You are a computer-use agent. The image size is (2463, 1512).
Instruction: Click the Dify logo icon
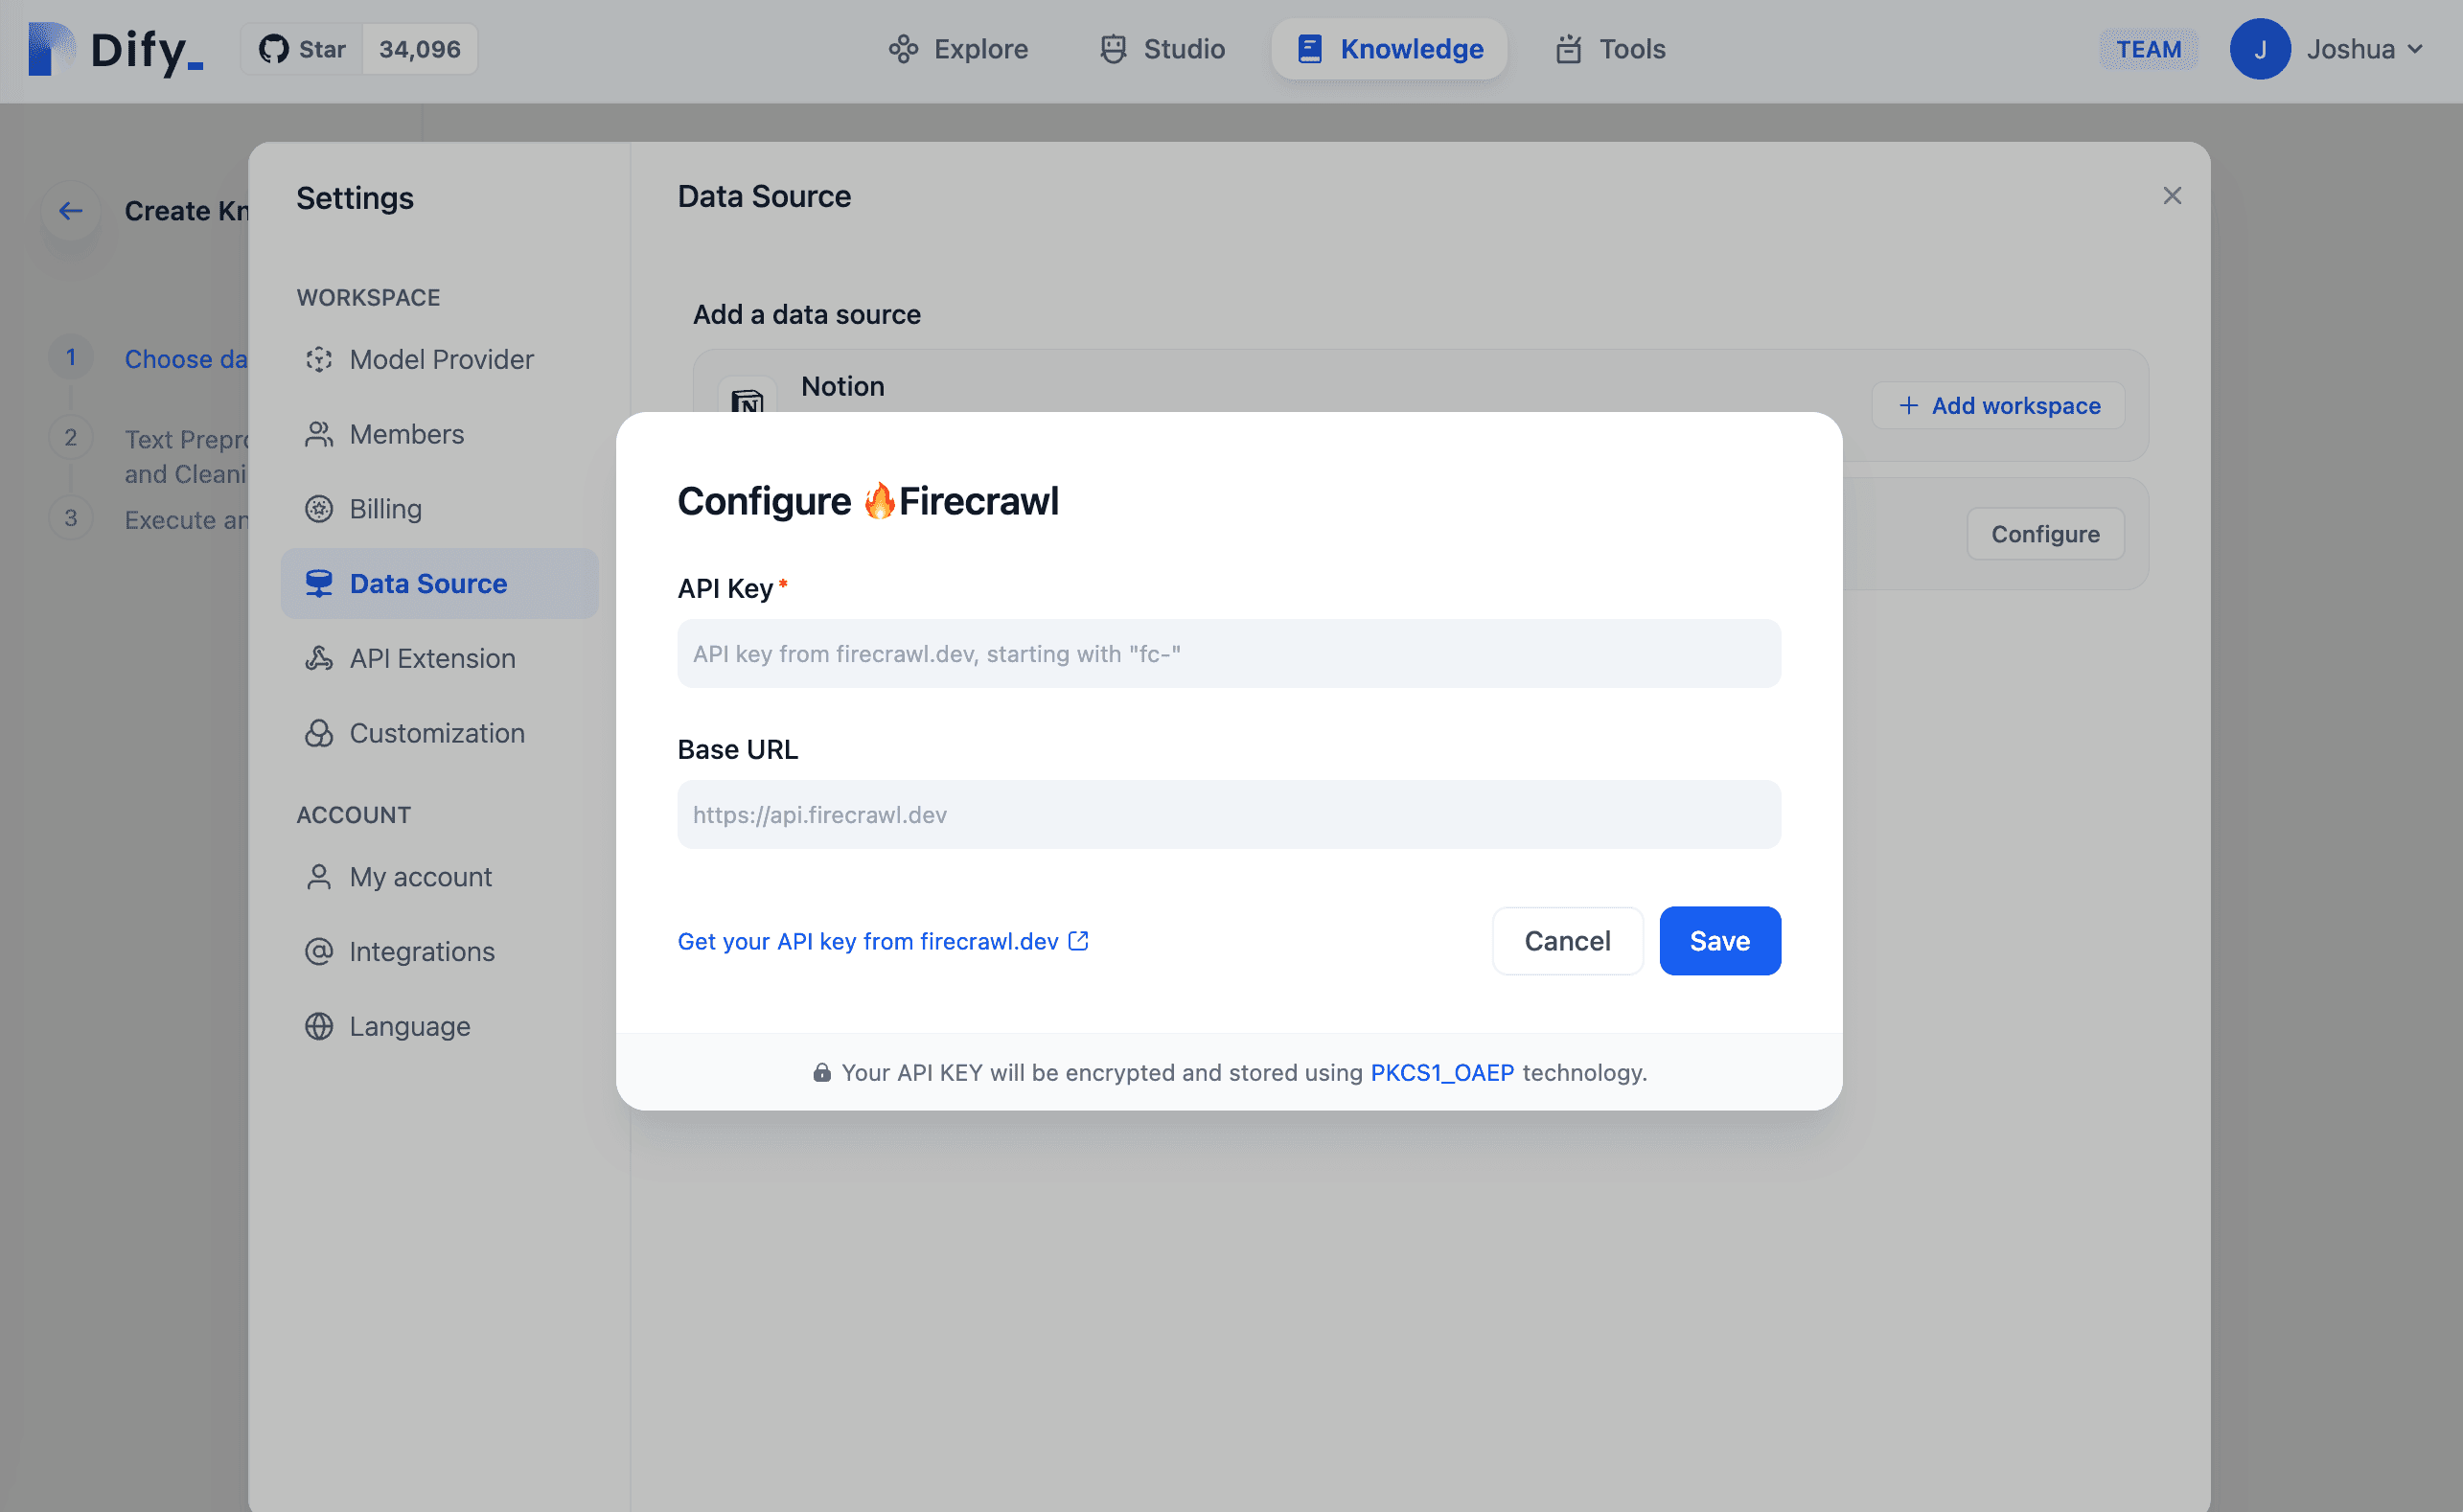click(x=50, y=48)
